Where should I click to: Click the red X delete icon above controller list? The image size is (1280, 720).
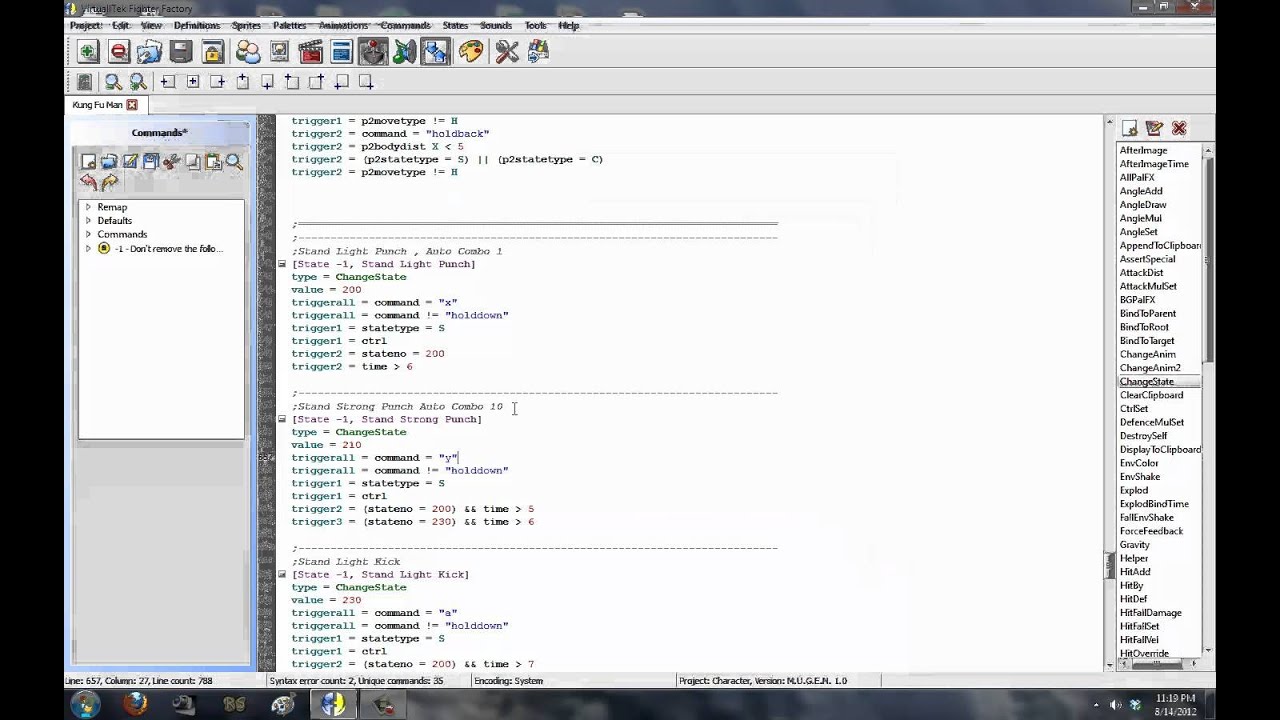1179,128
